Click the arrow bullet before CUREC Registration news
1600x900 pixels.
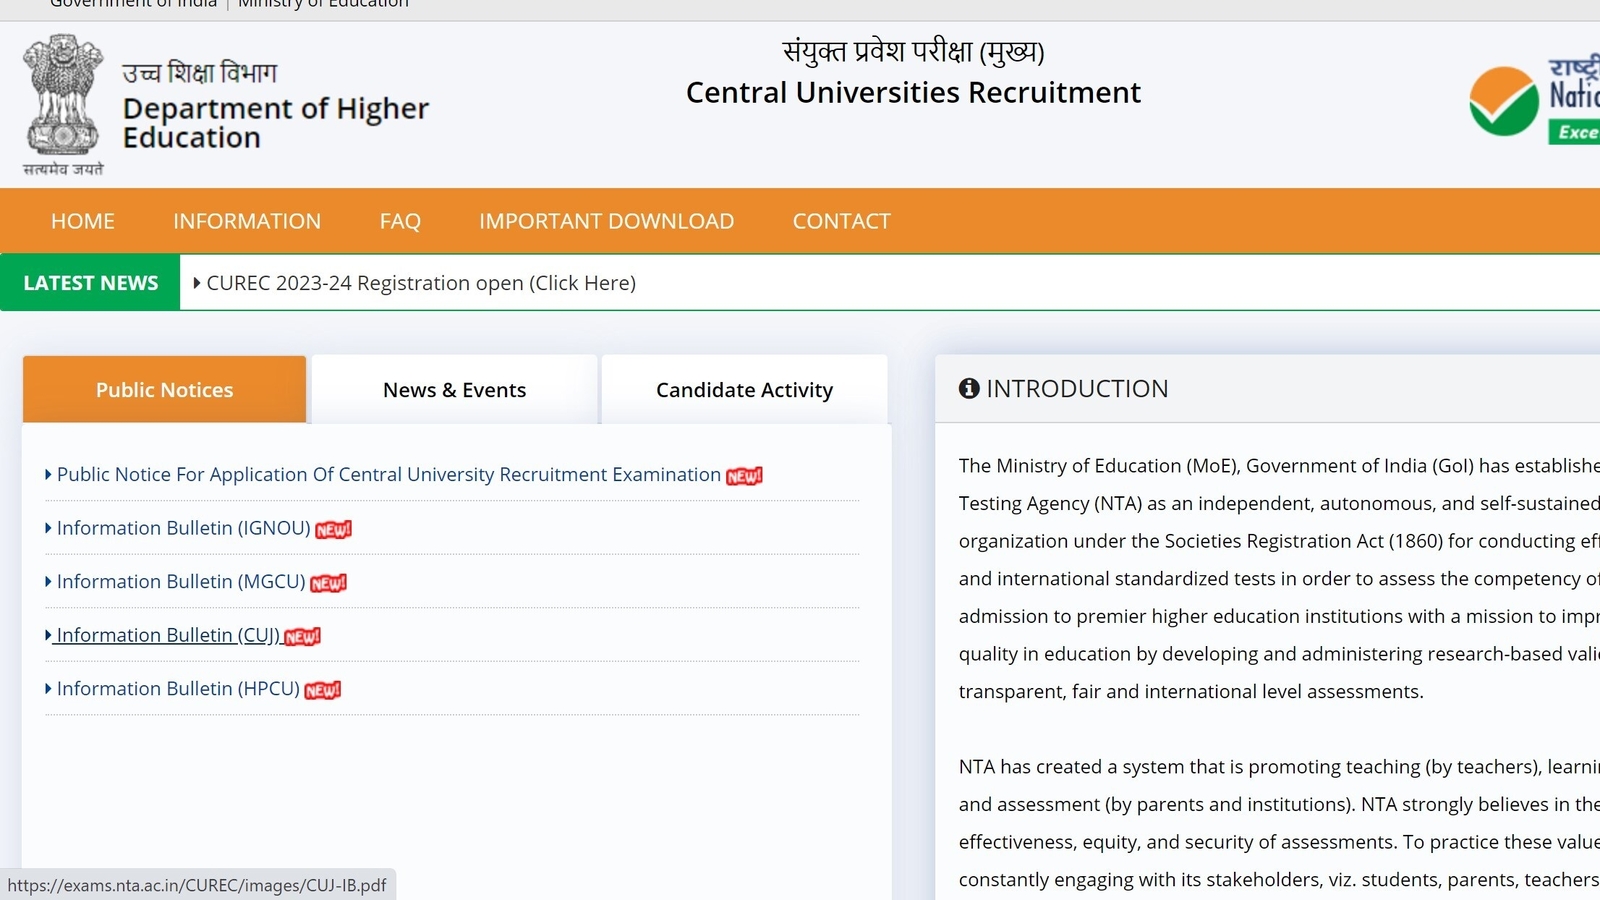197,283
